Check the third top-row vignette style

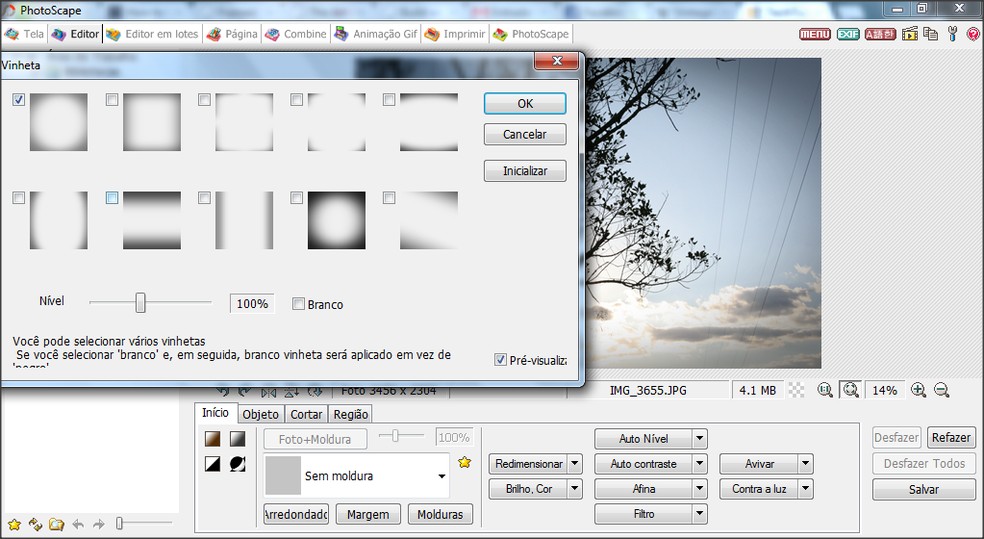(204, 99)
